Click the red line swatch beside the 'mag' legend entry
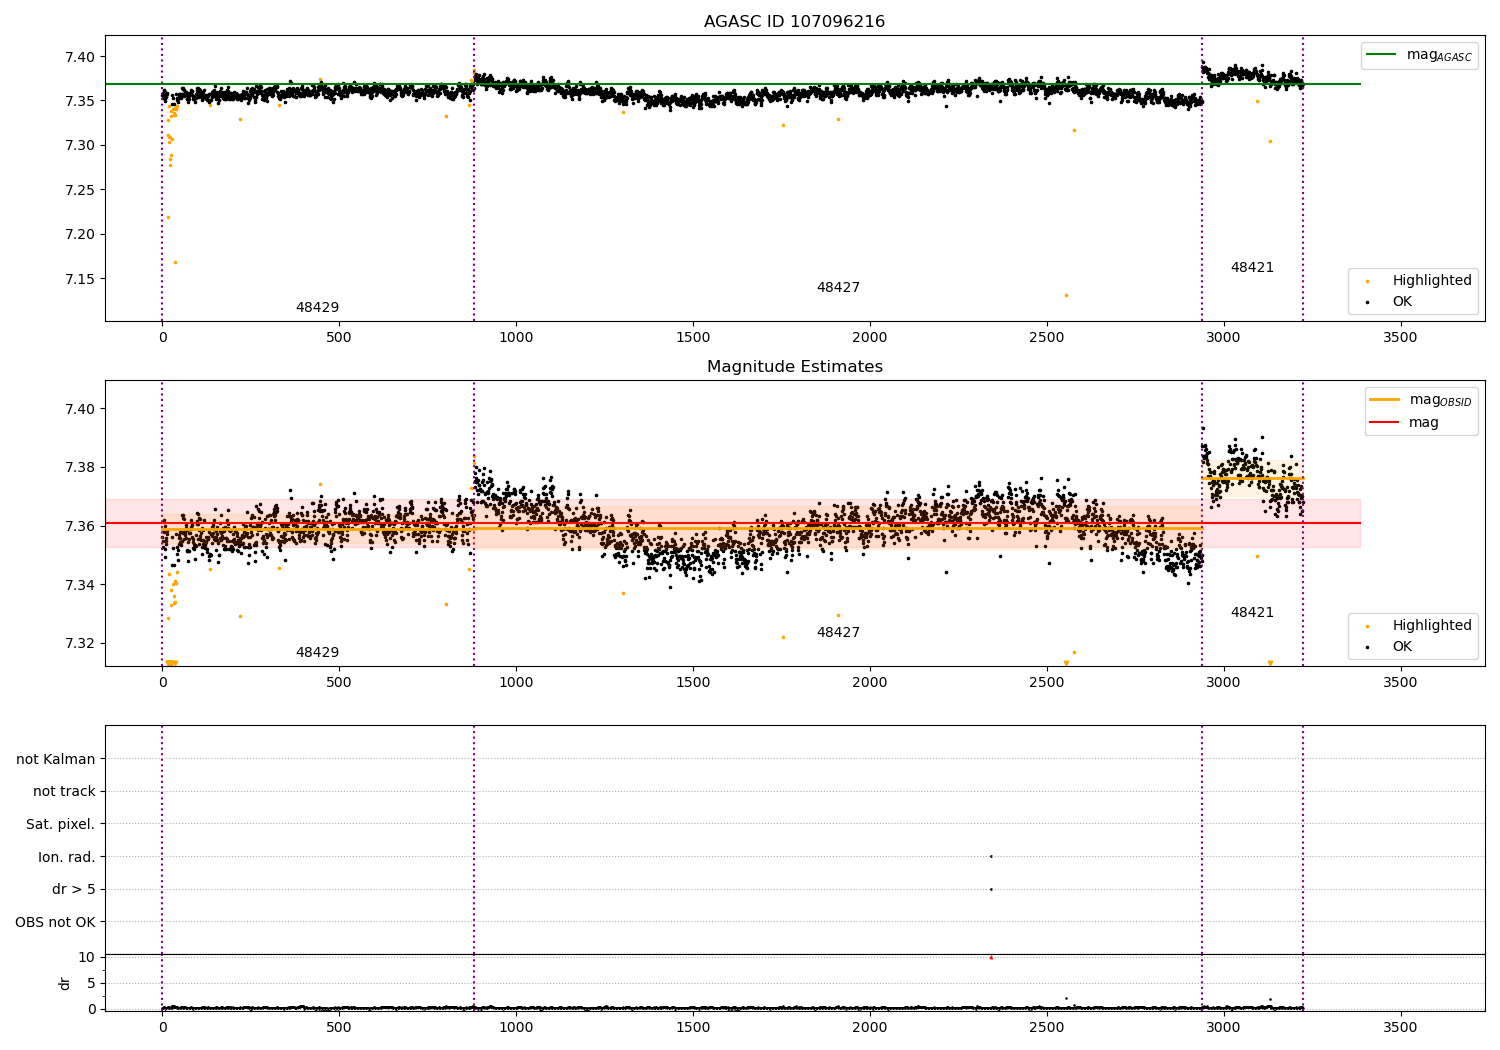 point(1384,423)
